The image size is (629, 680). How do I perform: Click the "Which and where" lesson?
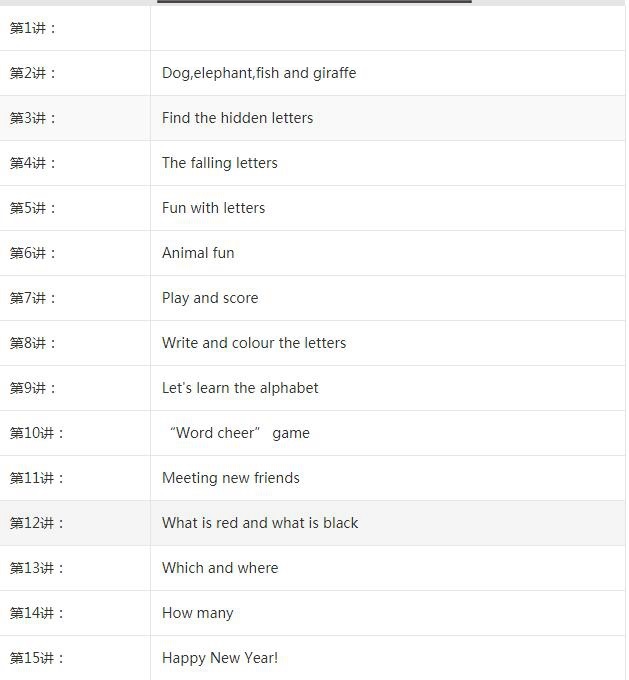coord(220,568)
